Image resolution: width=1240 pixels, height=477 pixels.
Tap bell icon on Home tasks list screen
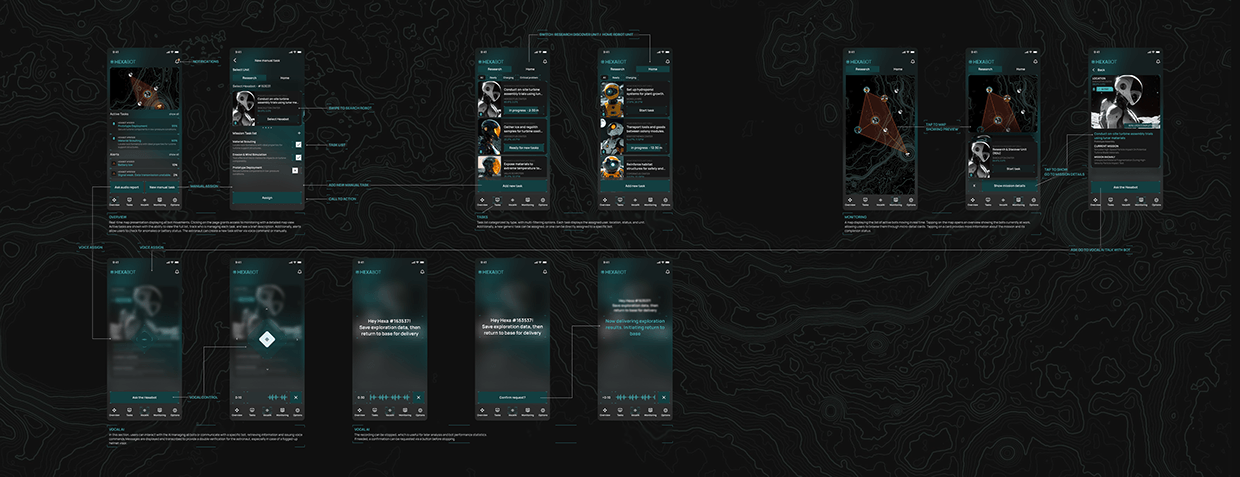point(667,62)
